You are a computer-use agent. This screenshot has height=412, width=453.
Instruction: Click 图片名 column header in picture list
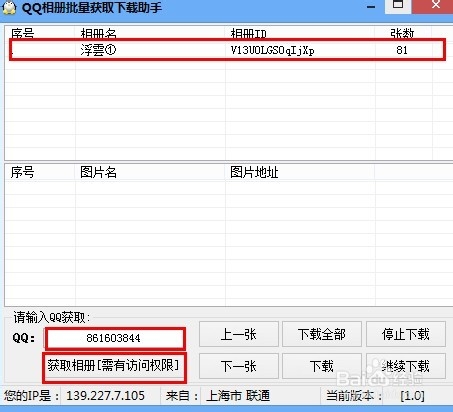pyautogui.click(x=98, y=172)
